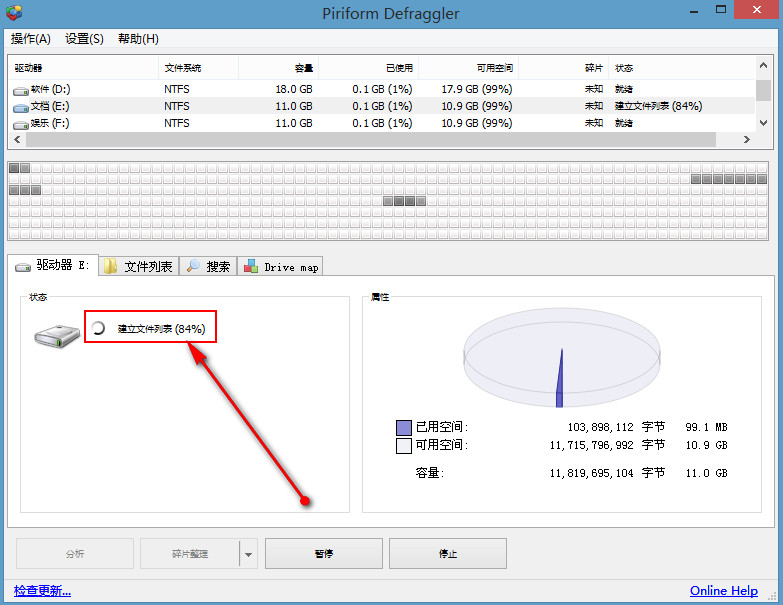Viewport: 783px width, 605px height.
Task: Click the large hard drive icon in 状态 panel
Action: pyautogui.click(x=57, y=335)
